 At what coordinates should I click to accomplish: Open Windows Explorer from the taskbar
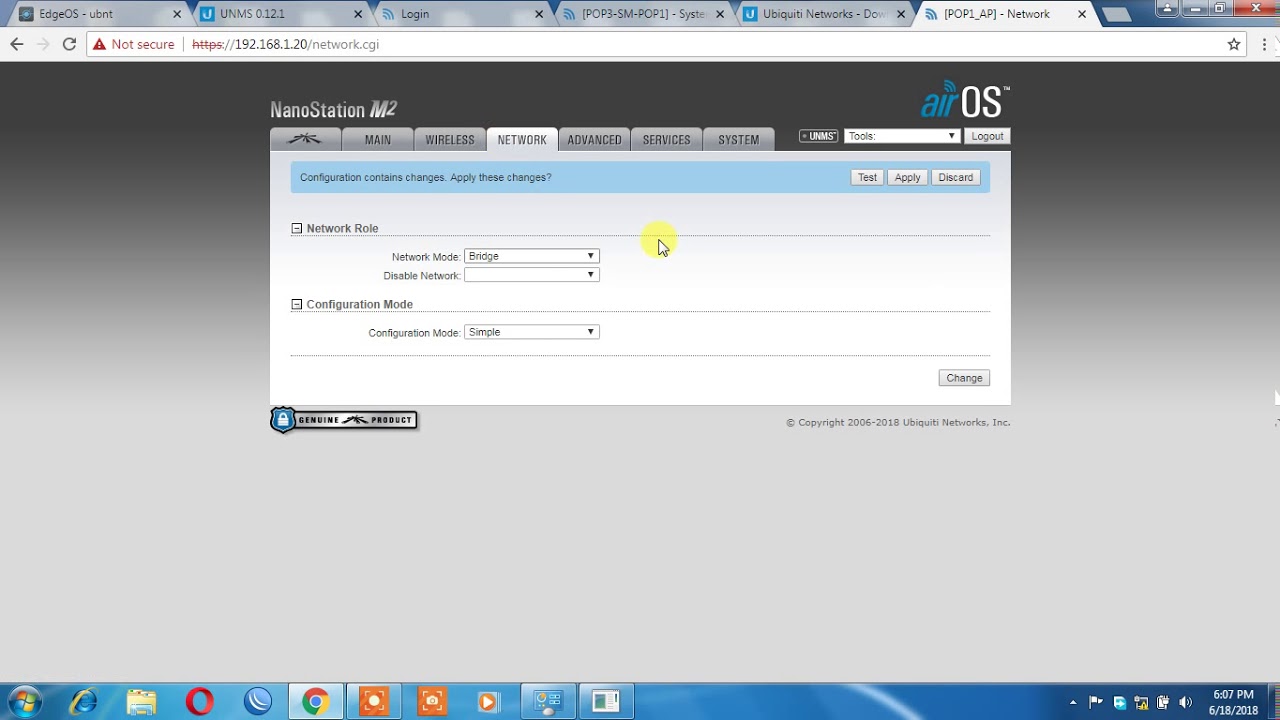pyautogui.click(x=141, y=701)
